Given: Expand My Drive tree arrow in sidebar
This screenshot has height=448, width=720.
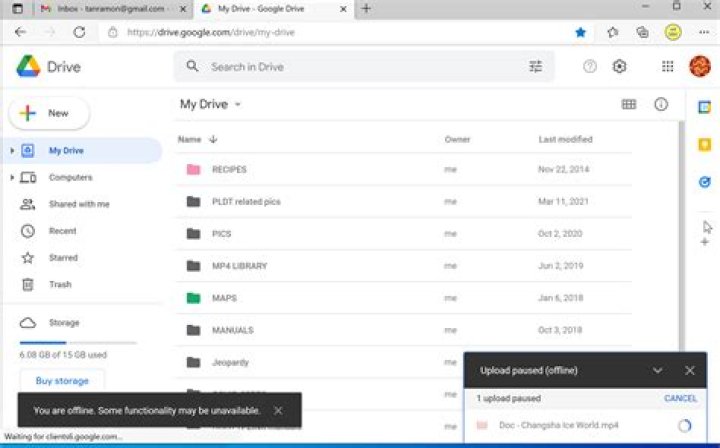Looking at the screenshot, I should click(x=12, y=151).
